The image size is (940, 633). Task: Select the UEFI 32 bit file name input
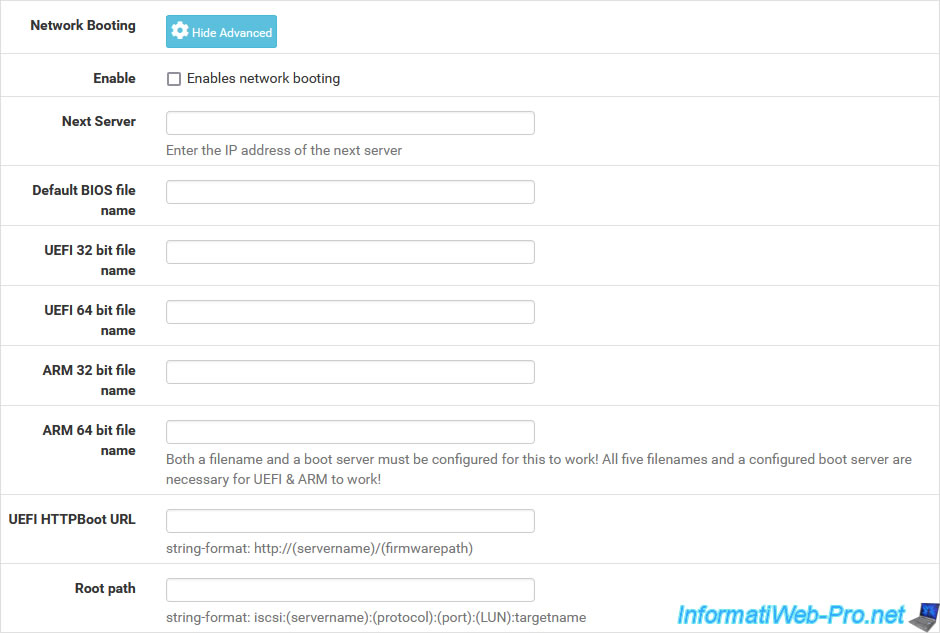pos(350,252)
